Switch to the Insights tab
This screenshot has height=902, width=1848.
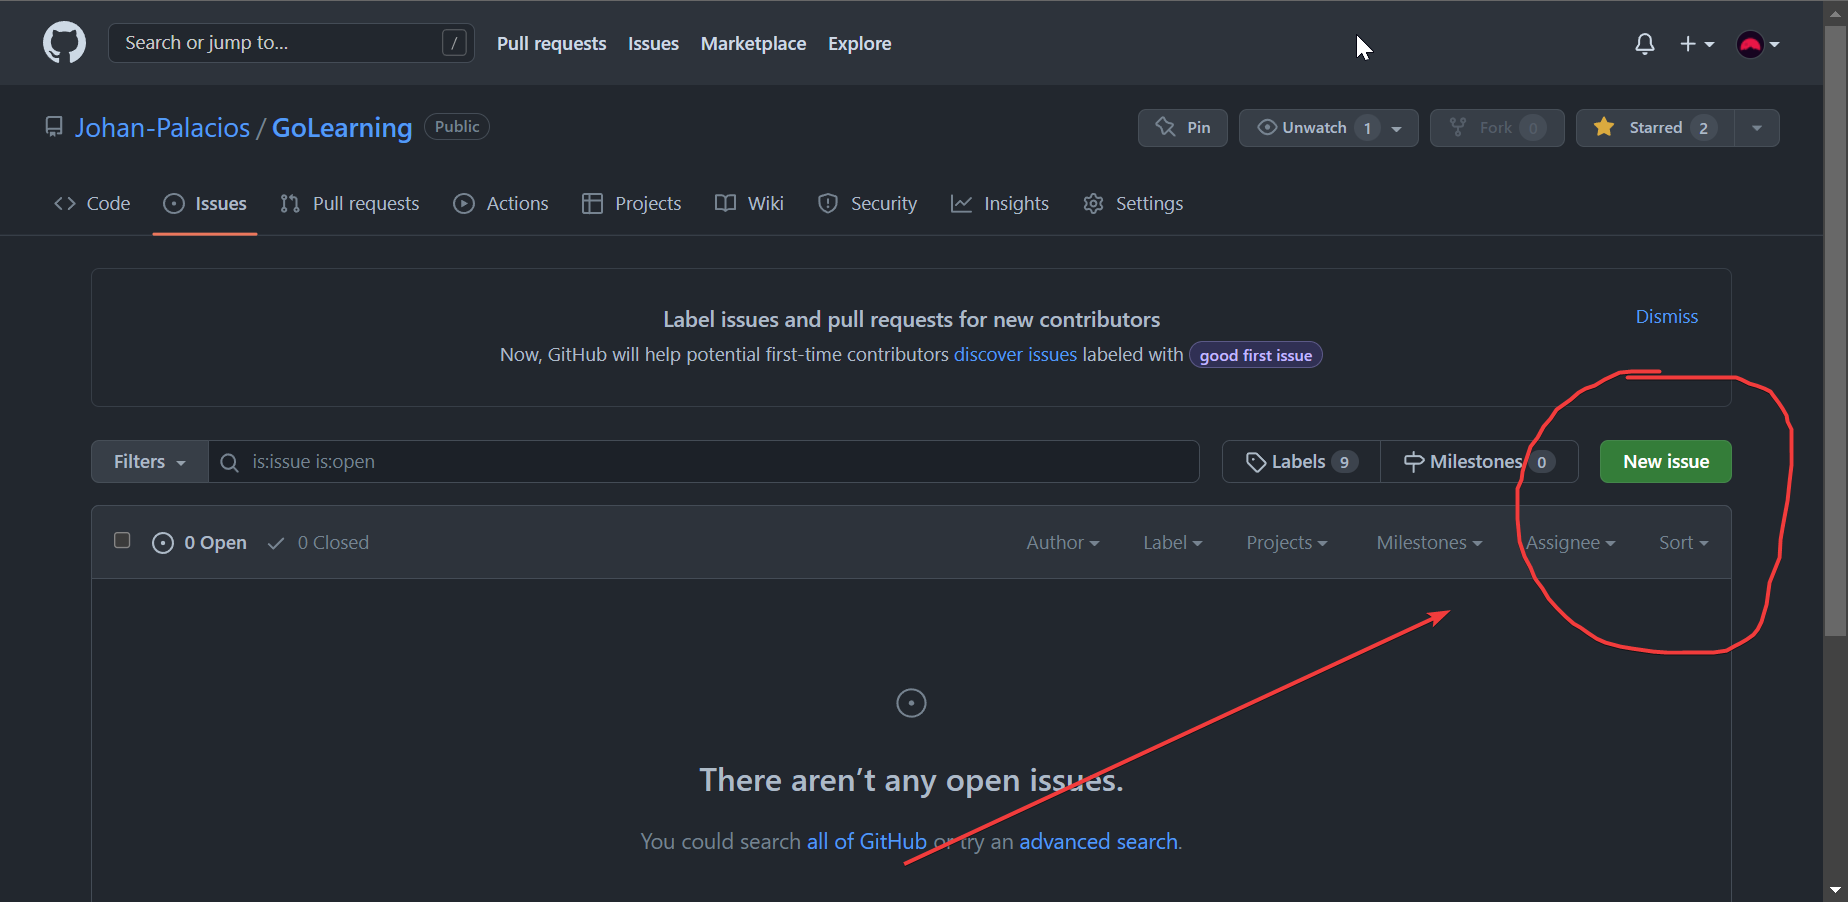[1000, 204]
